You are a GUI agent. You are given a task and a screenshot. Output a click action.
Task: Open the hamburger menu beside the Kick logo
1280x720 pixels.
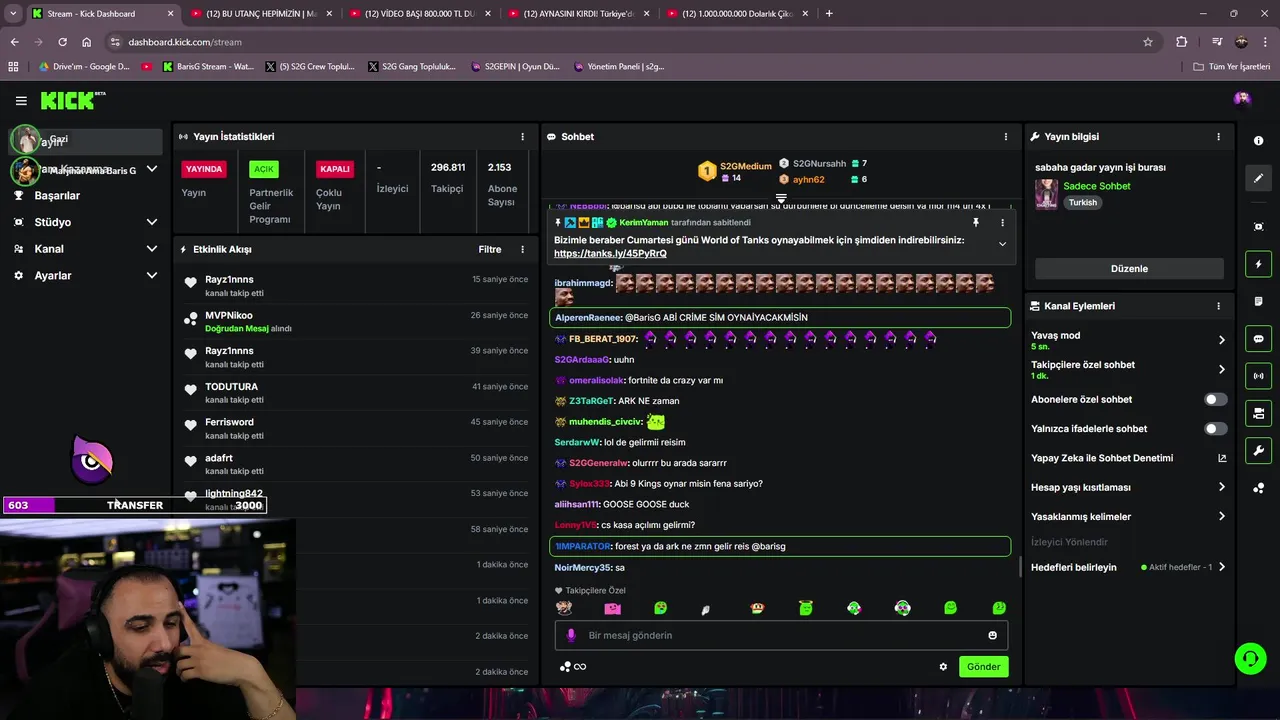point(21,100)
